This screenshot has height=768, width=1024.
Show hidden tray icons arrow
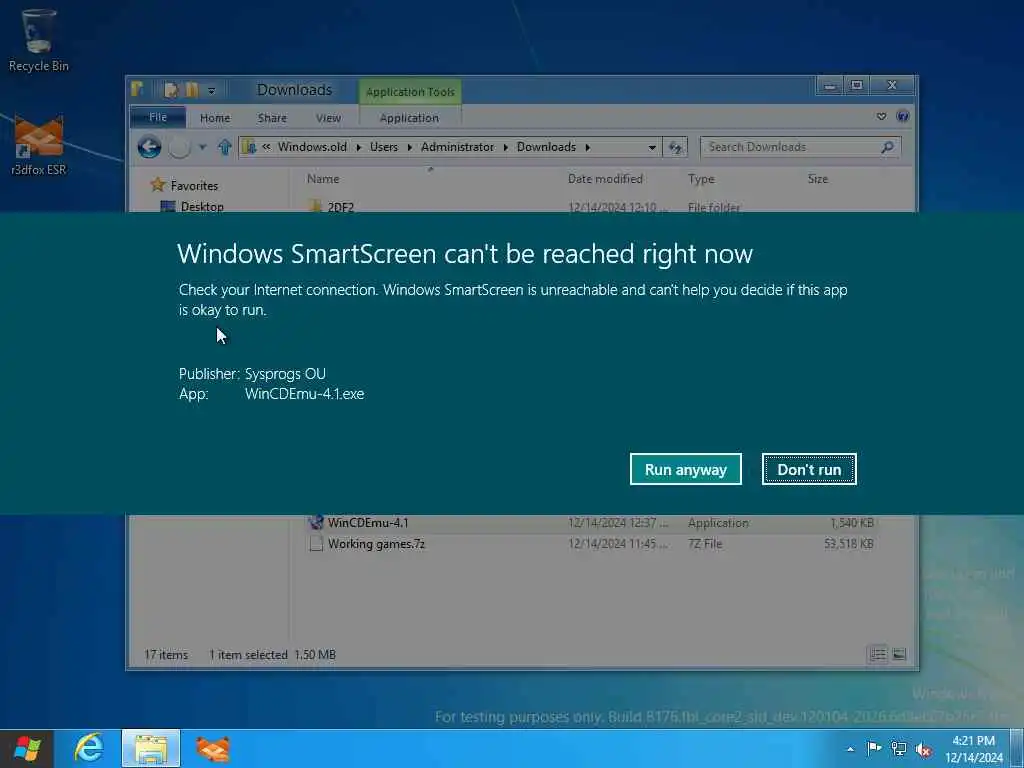850,749
